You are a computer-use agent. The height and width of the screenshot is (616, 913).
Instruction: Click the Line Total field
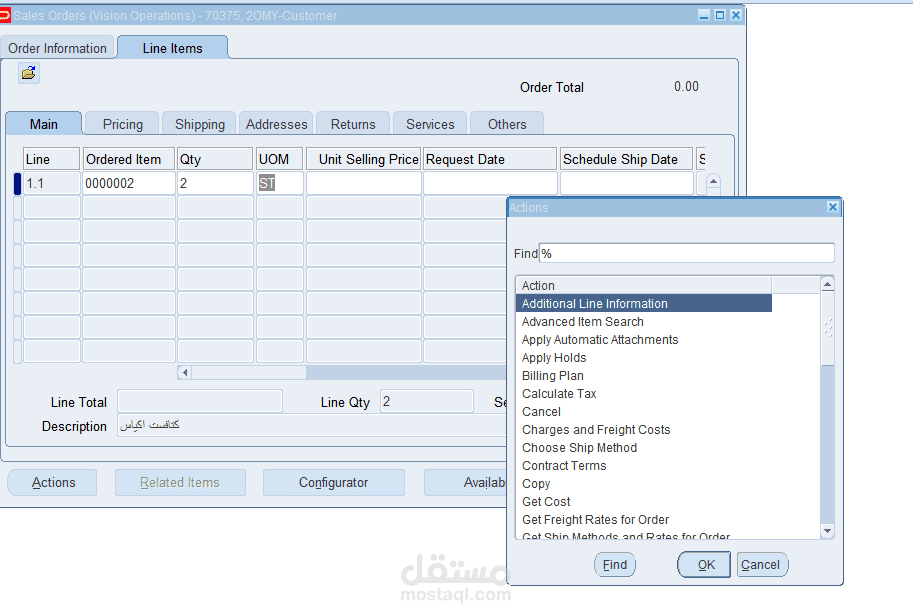point(200,402)
